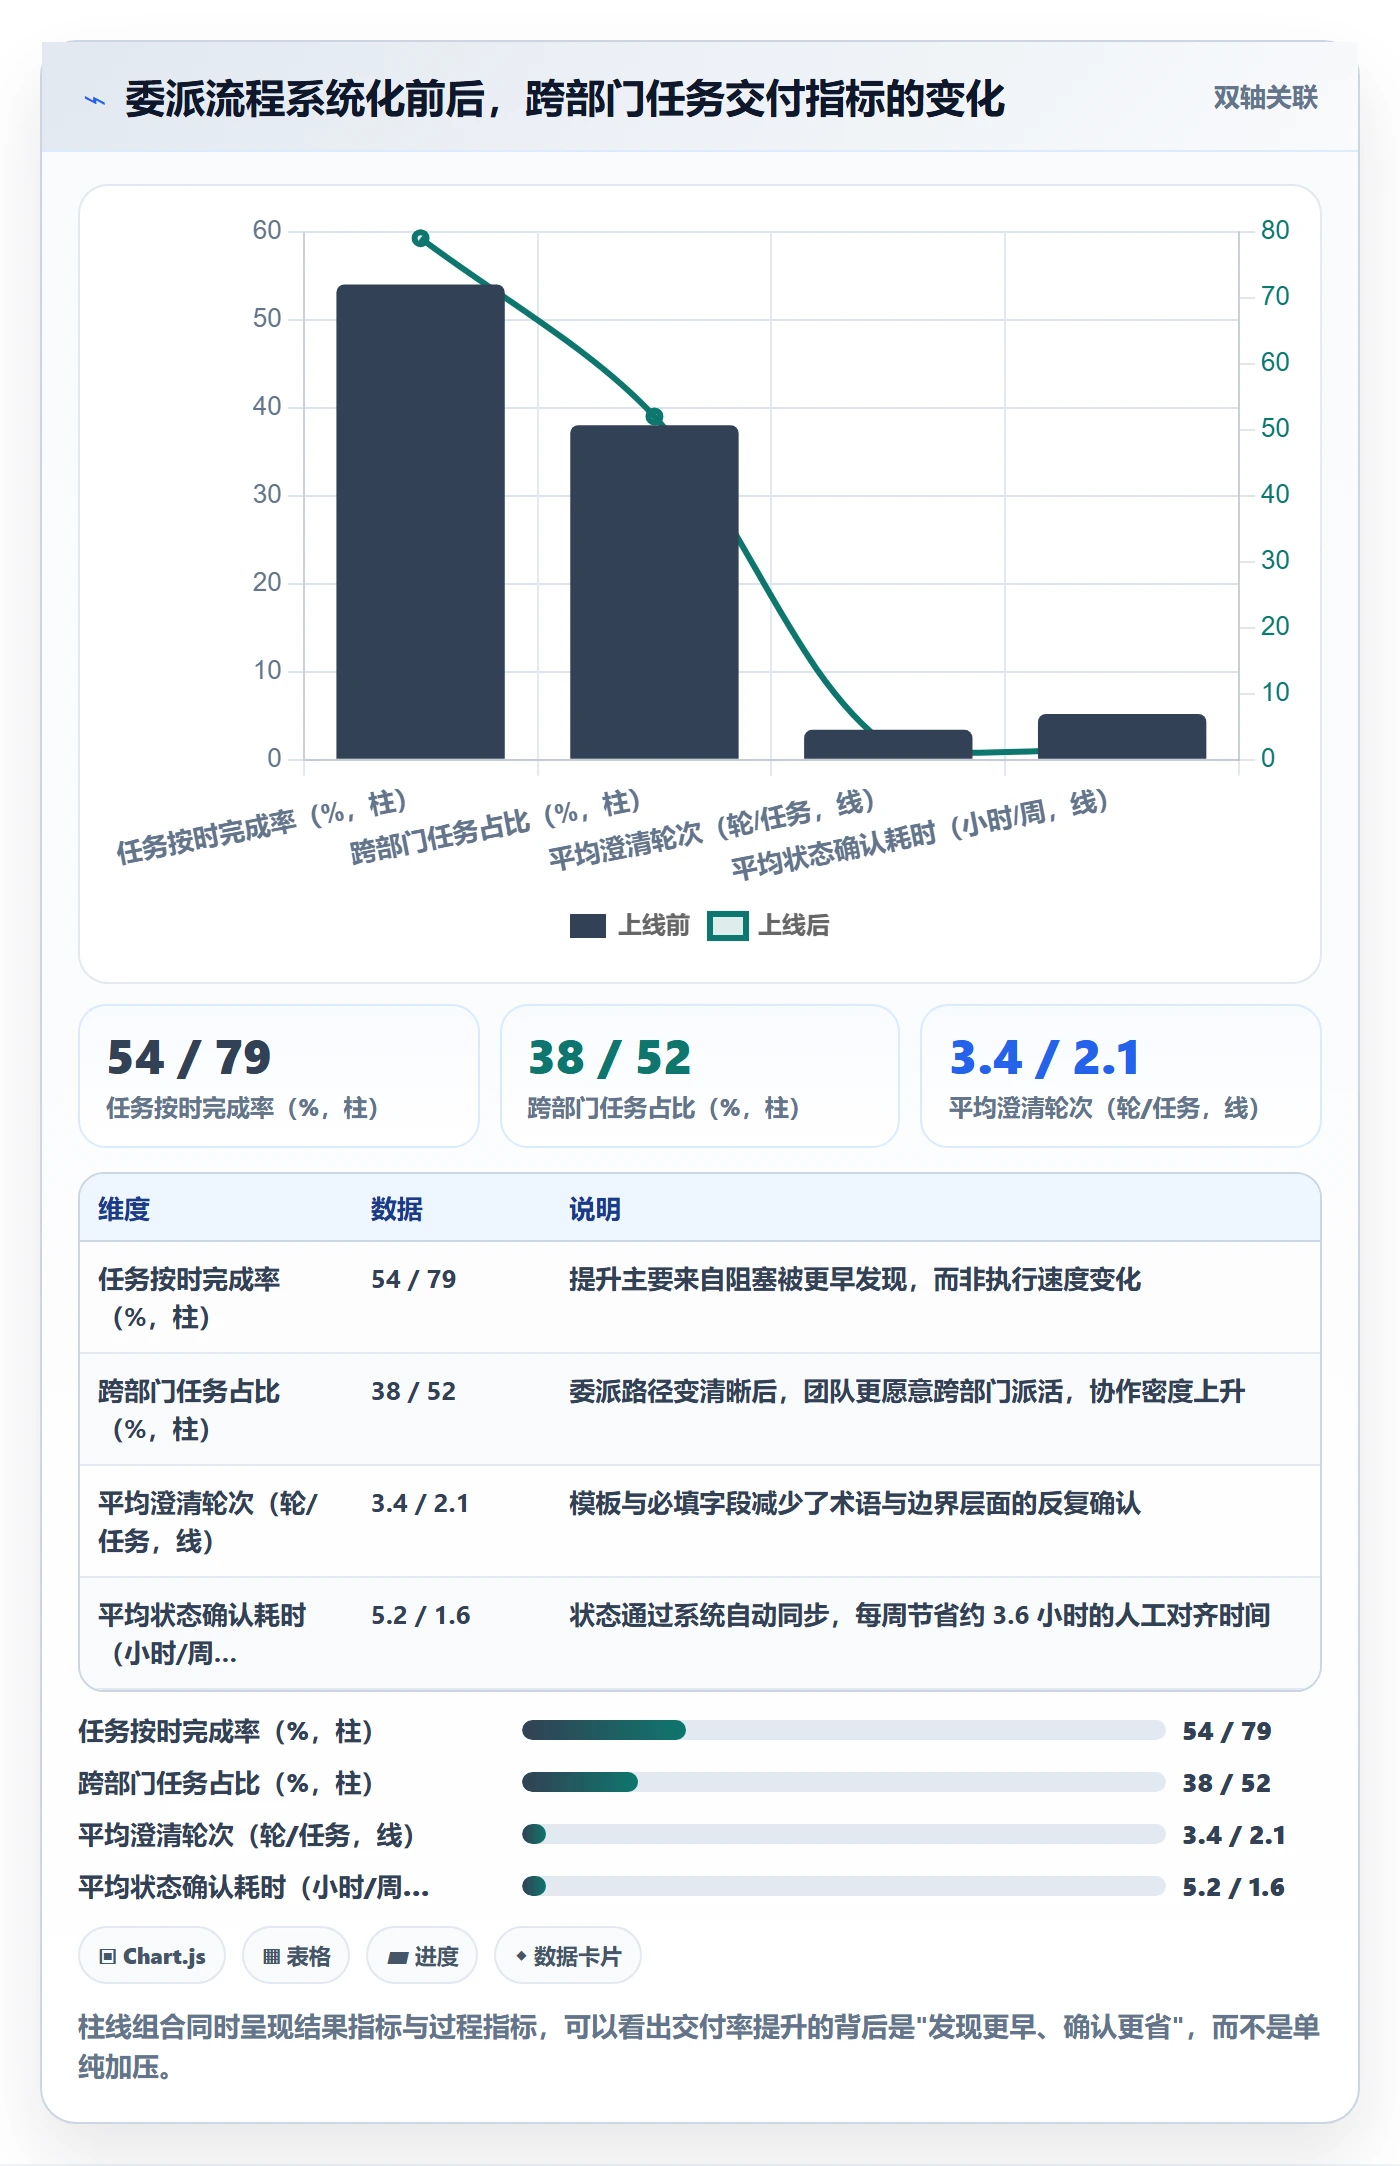Click the table cell 状态通过系统自动同步
This screenshot has width=1400, height=2166.
920,1615
